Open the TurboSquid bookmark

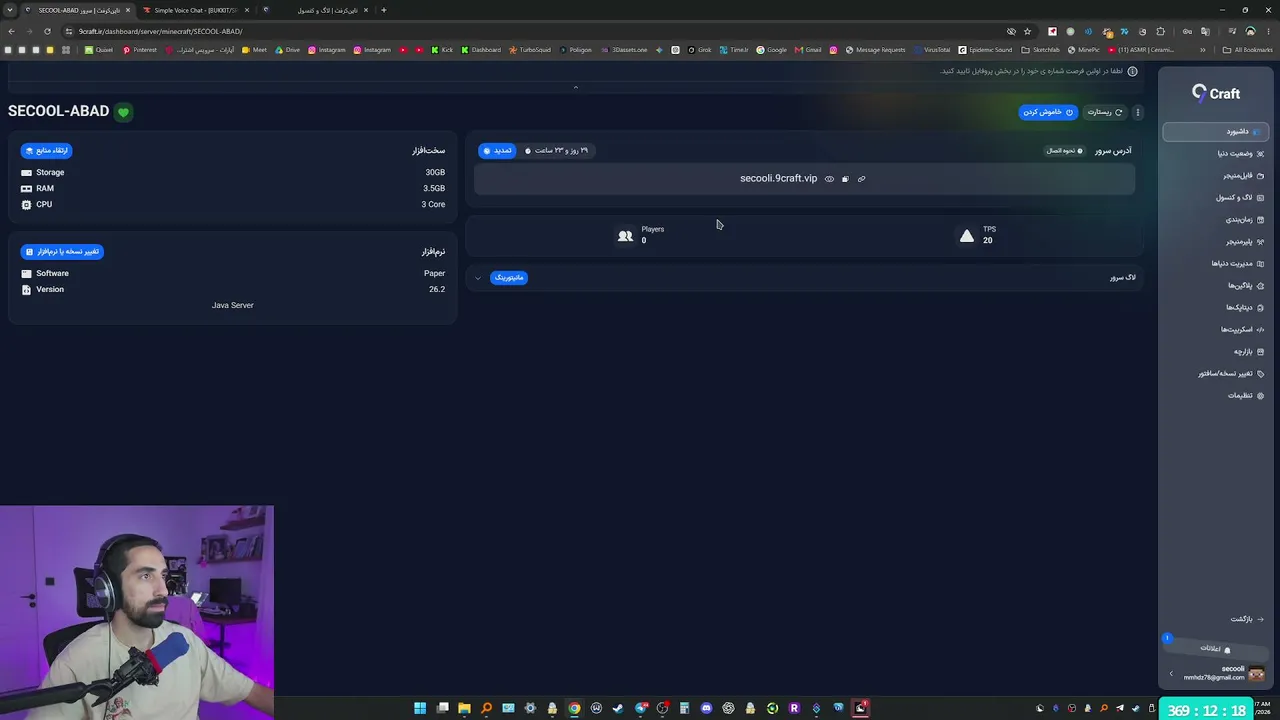530,50
